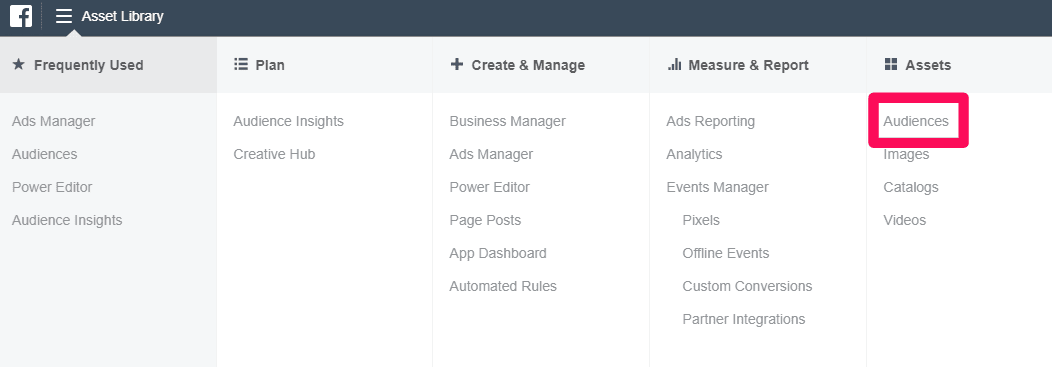Open Creative Hub link
This screenshot has width=1052, height=367.
(x=274, y=154)
